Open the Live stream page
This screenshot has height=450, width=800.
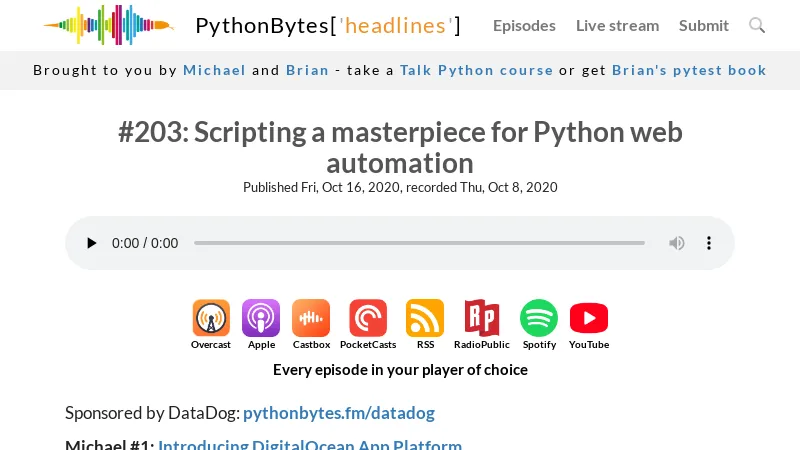617,25
